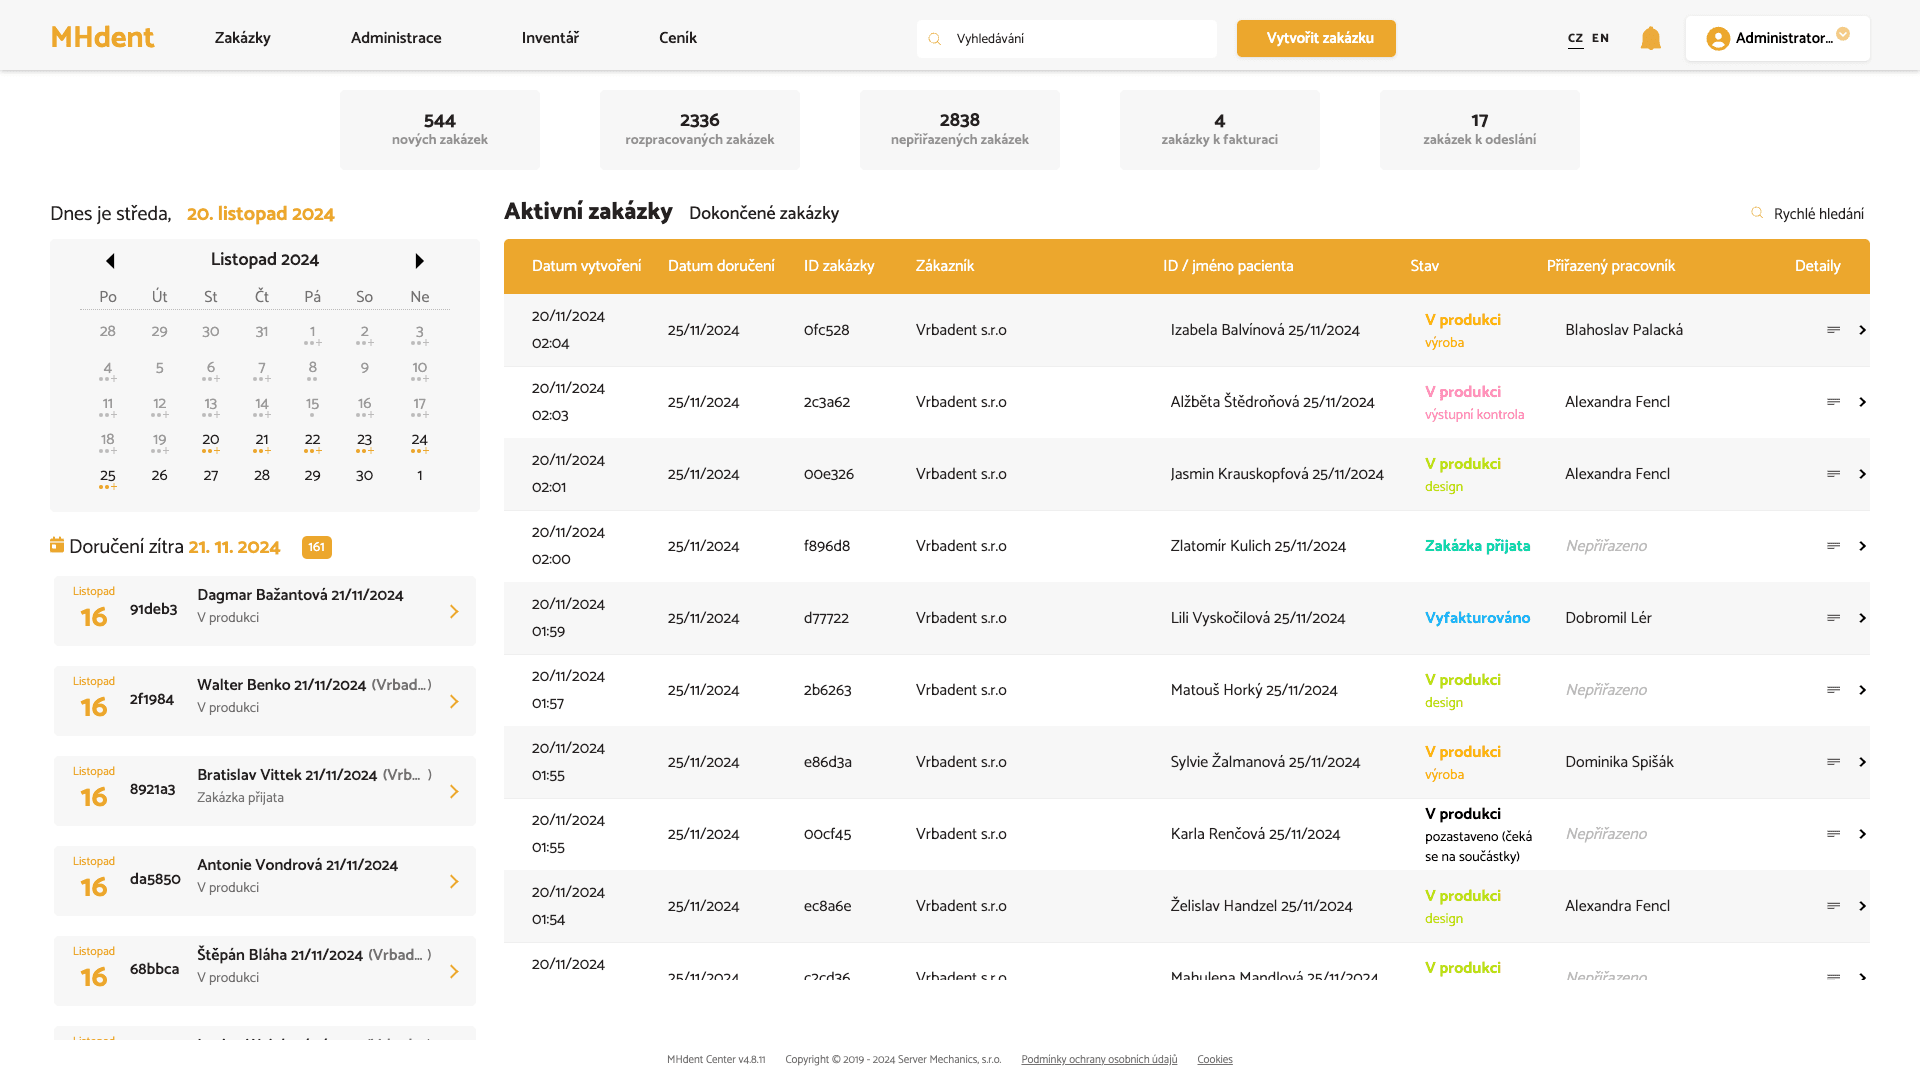
Task: Expand delivery item Antonie Vondrová
Action: click(454, 881)
